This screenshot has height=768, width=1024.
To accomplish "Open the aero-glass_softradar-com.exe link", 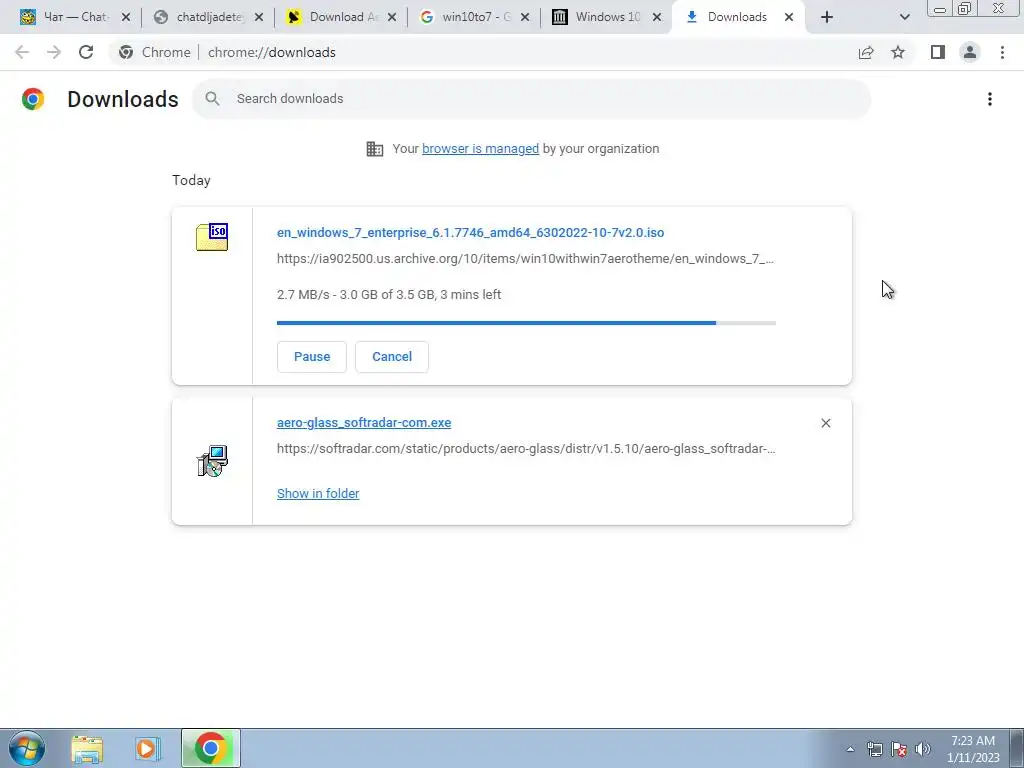I will coord(364,423).
